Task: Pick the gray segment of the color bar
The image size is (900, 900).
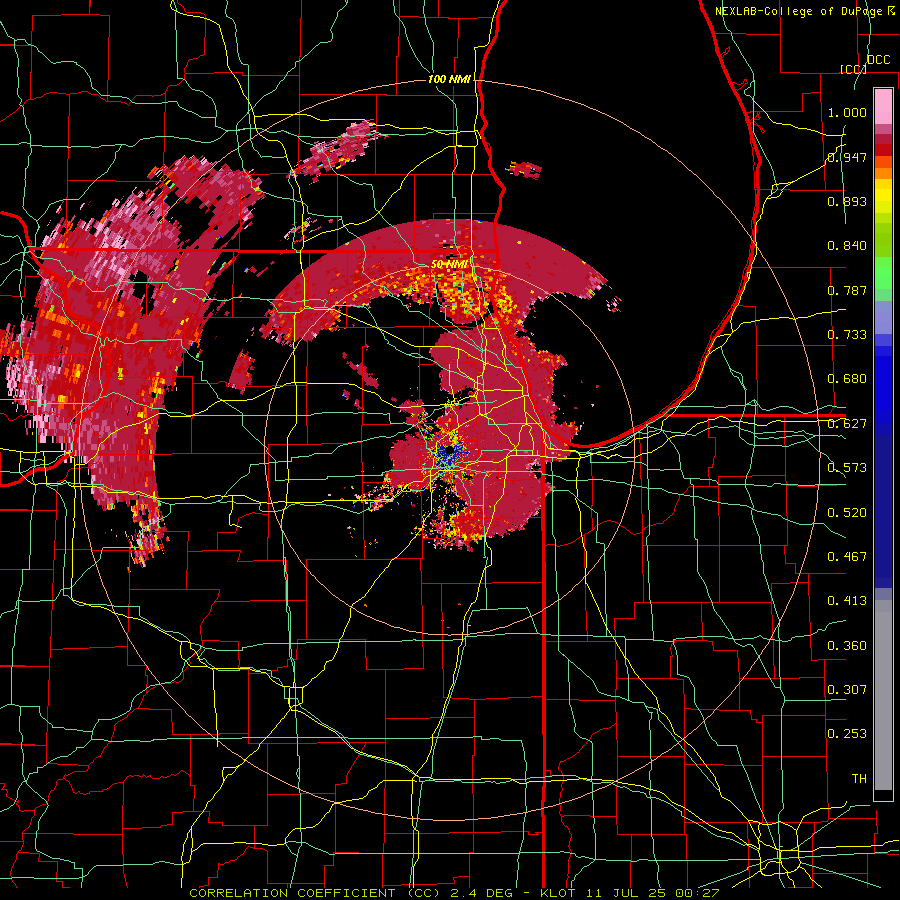Action: (883, 695)
